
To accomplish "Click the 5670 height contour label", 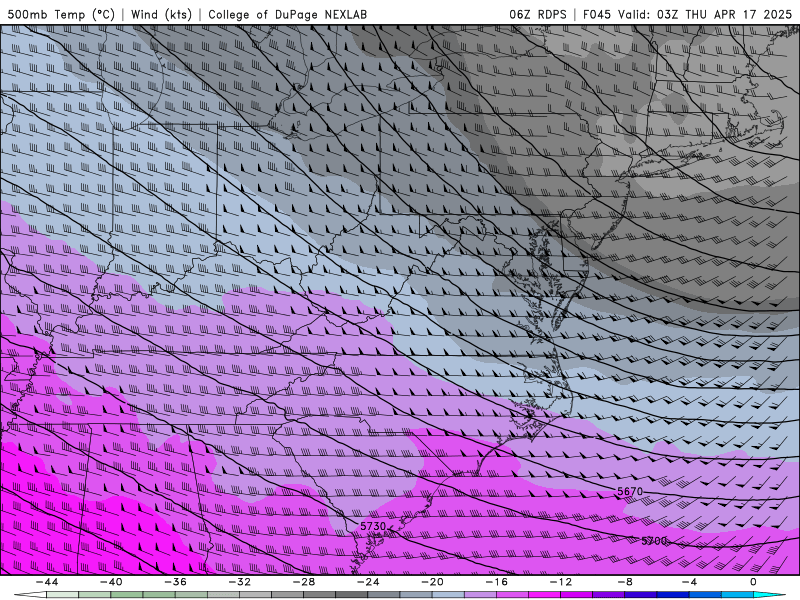I will click(630, 491).
